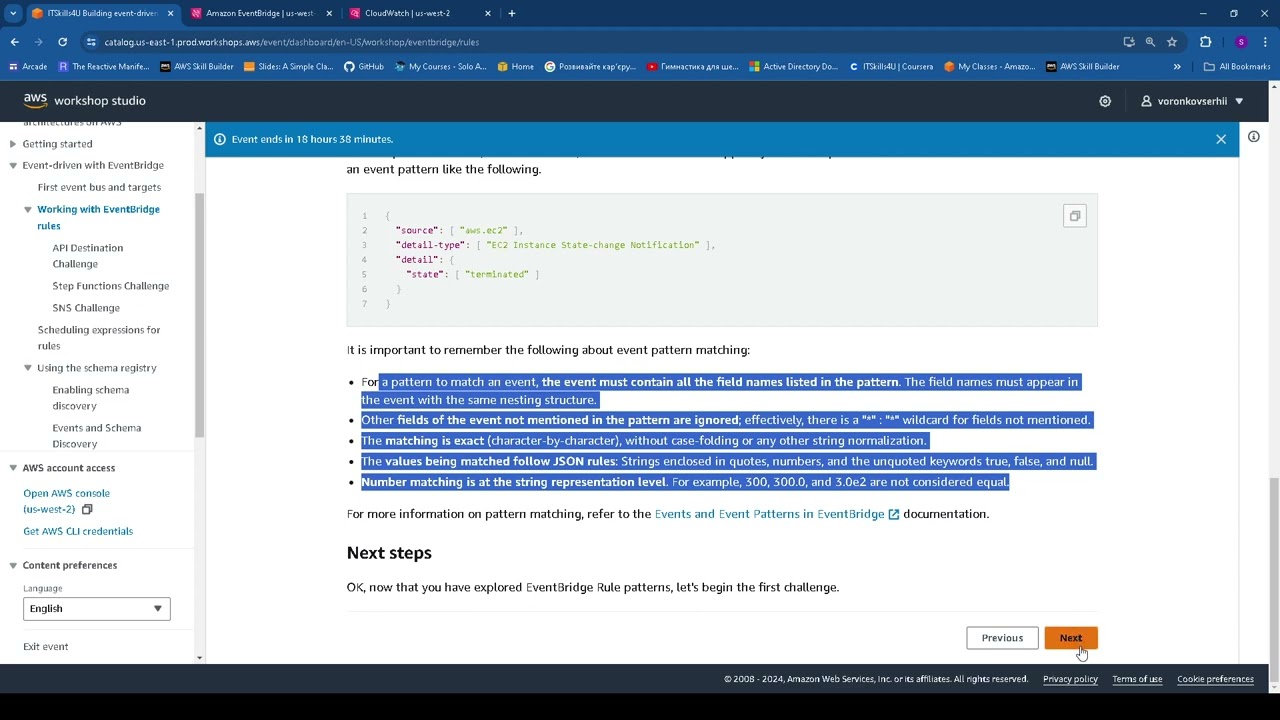Open SNS Challenge page
Screen dimensions: 1280x720
pyautogui.click(x=86, y=308)
